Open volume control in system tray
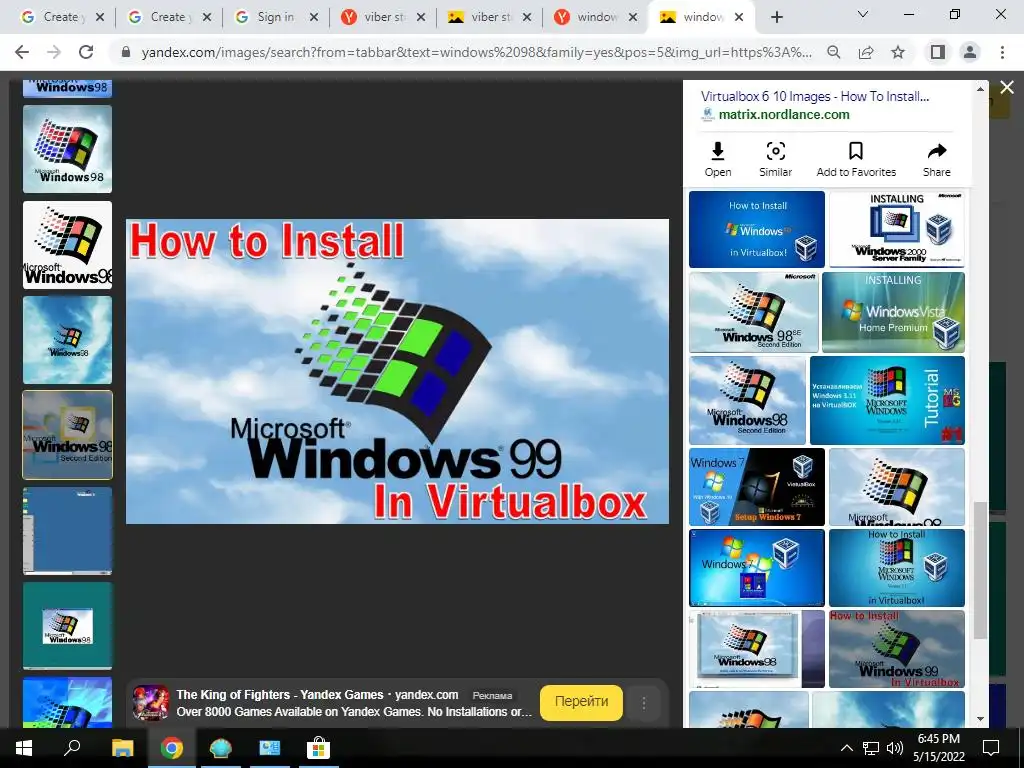This screenshot has height=768, width=1024. [x=895, y=748]
